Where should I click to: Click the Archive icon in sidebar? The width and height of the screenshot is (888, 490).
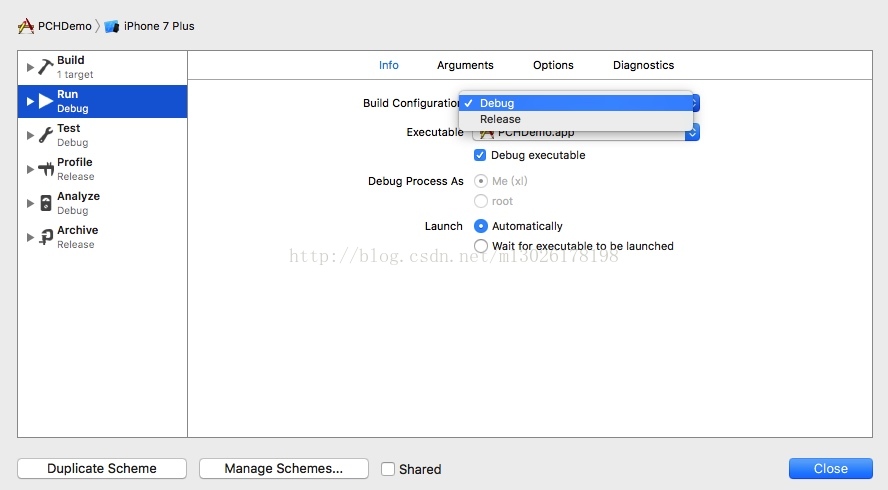46,237
